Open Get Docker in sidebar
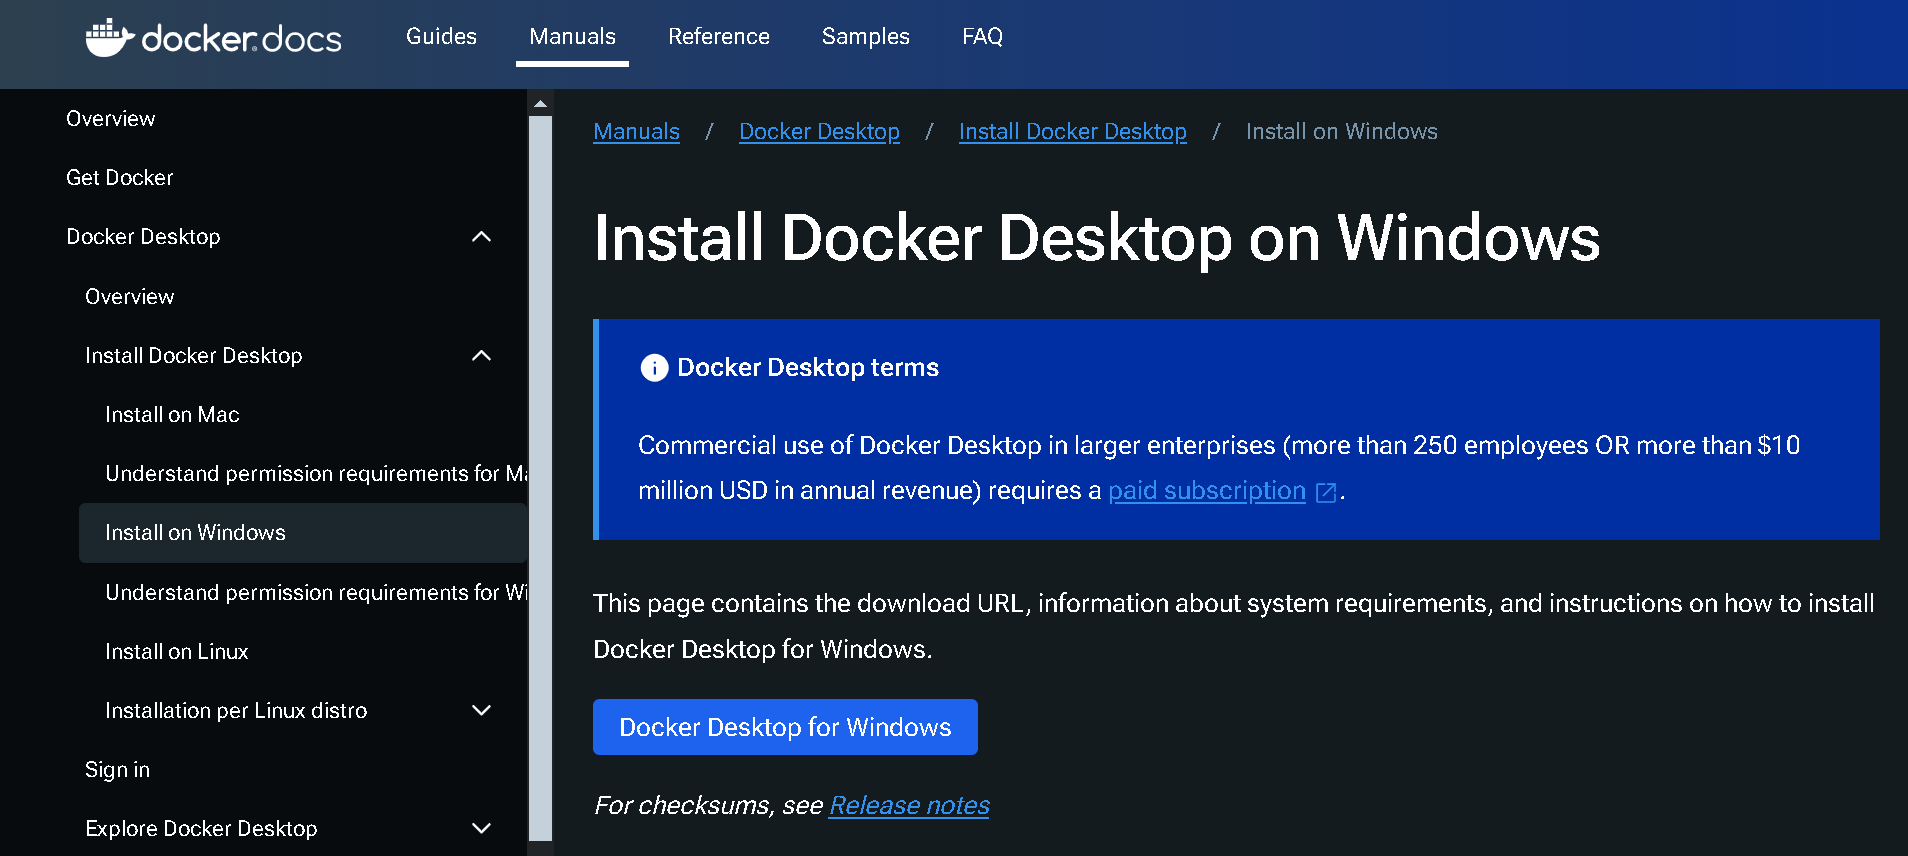This screenshot has width=1908, height=856. (119, 177)
